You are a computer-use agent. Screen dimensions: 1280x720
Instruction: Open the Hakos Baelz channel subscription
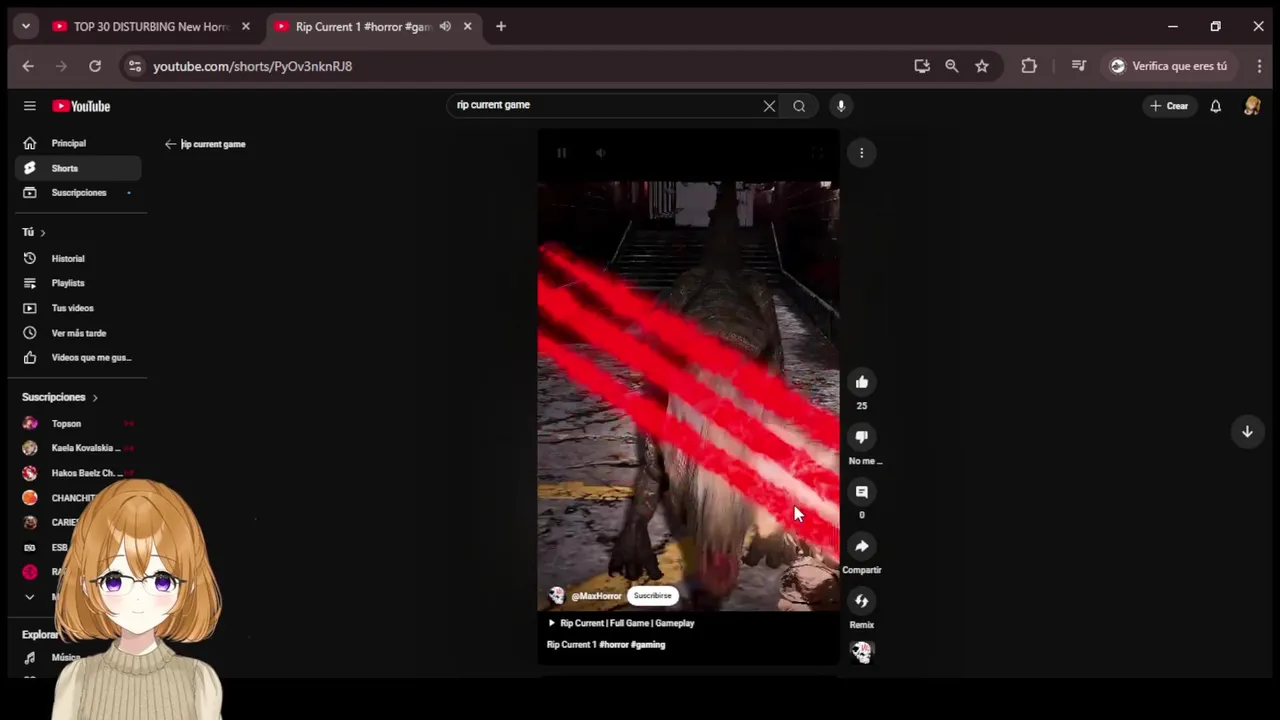[78, 473]
